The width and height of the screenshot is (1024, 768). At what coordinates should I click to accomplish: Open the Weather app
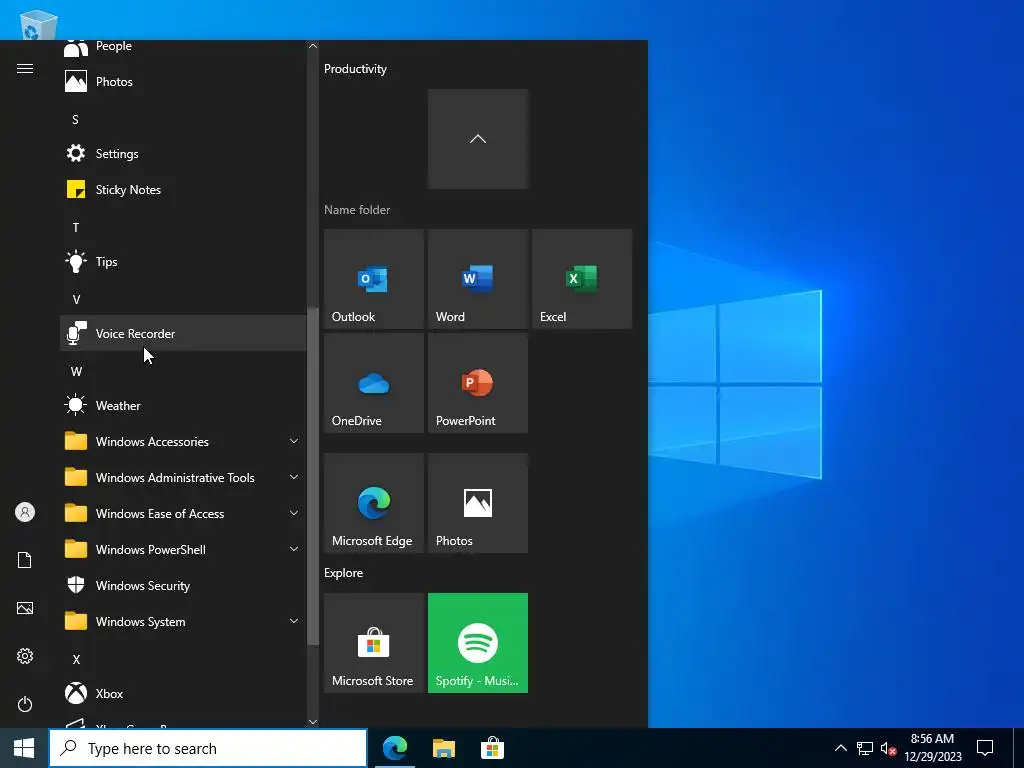coord(183,406)
